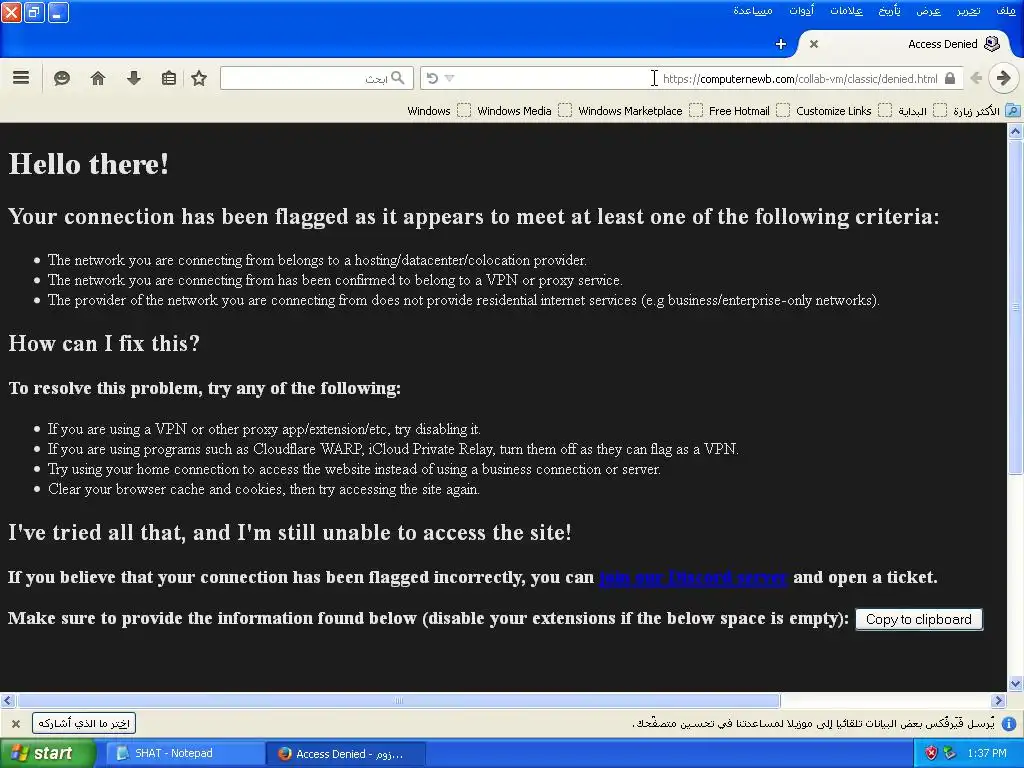Show bookmarks list clipboard icon

168,78
